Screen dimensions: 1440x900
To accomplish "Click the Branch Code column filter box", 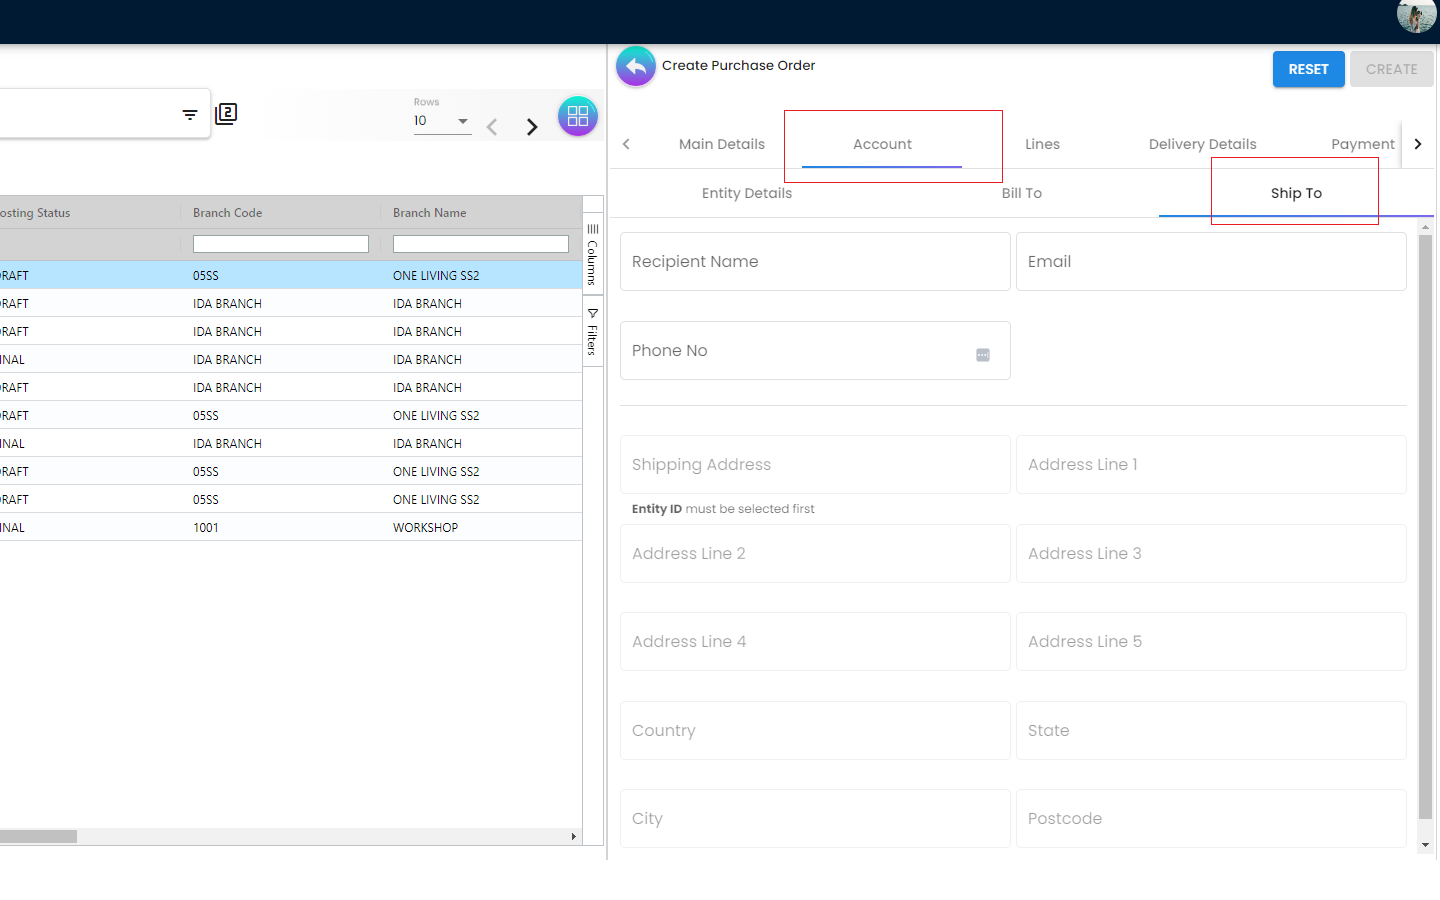I will [x=280, y=244].
